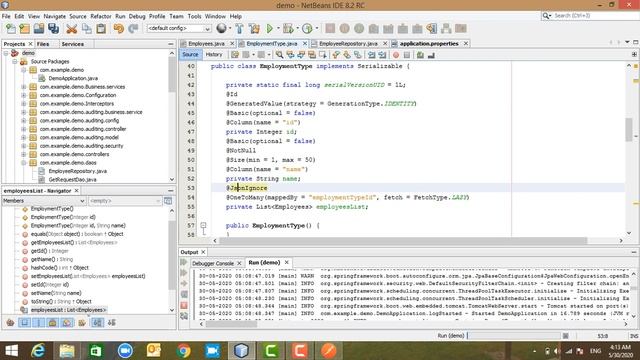Open File Explorer from taskbar

pos(67,351)
